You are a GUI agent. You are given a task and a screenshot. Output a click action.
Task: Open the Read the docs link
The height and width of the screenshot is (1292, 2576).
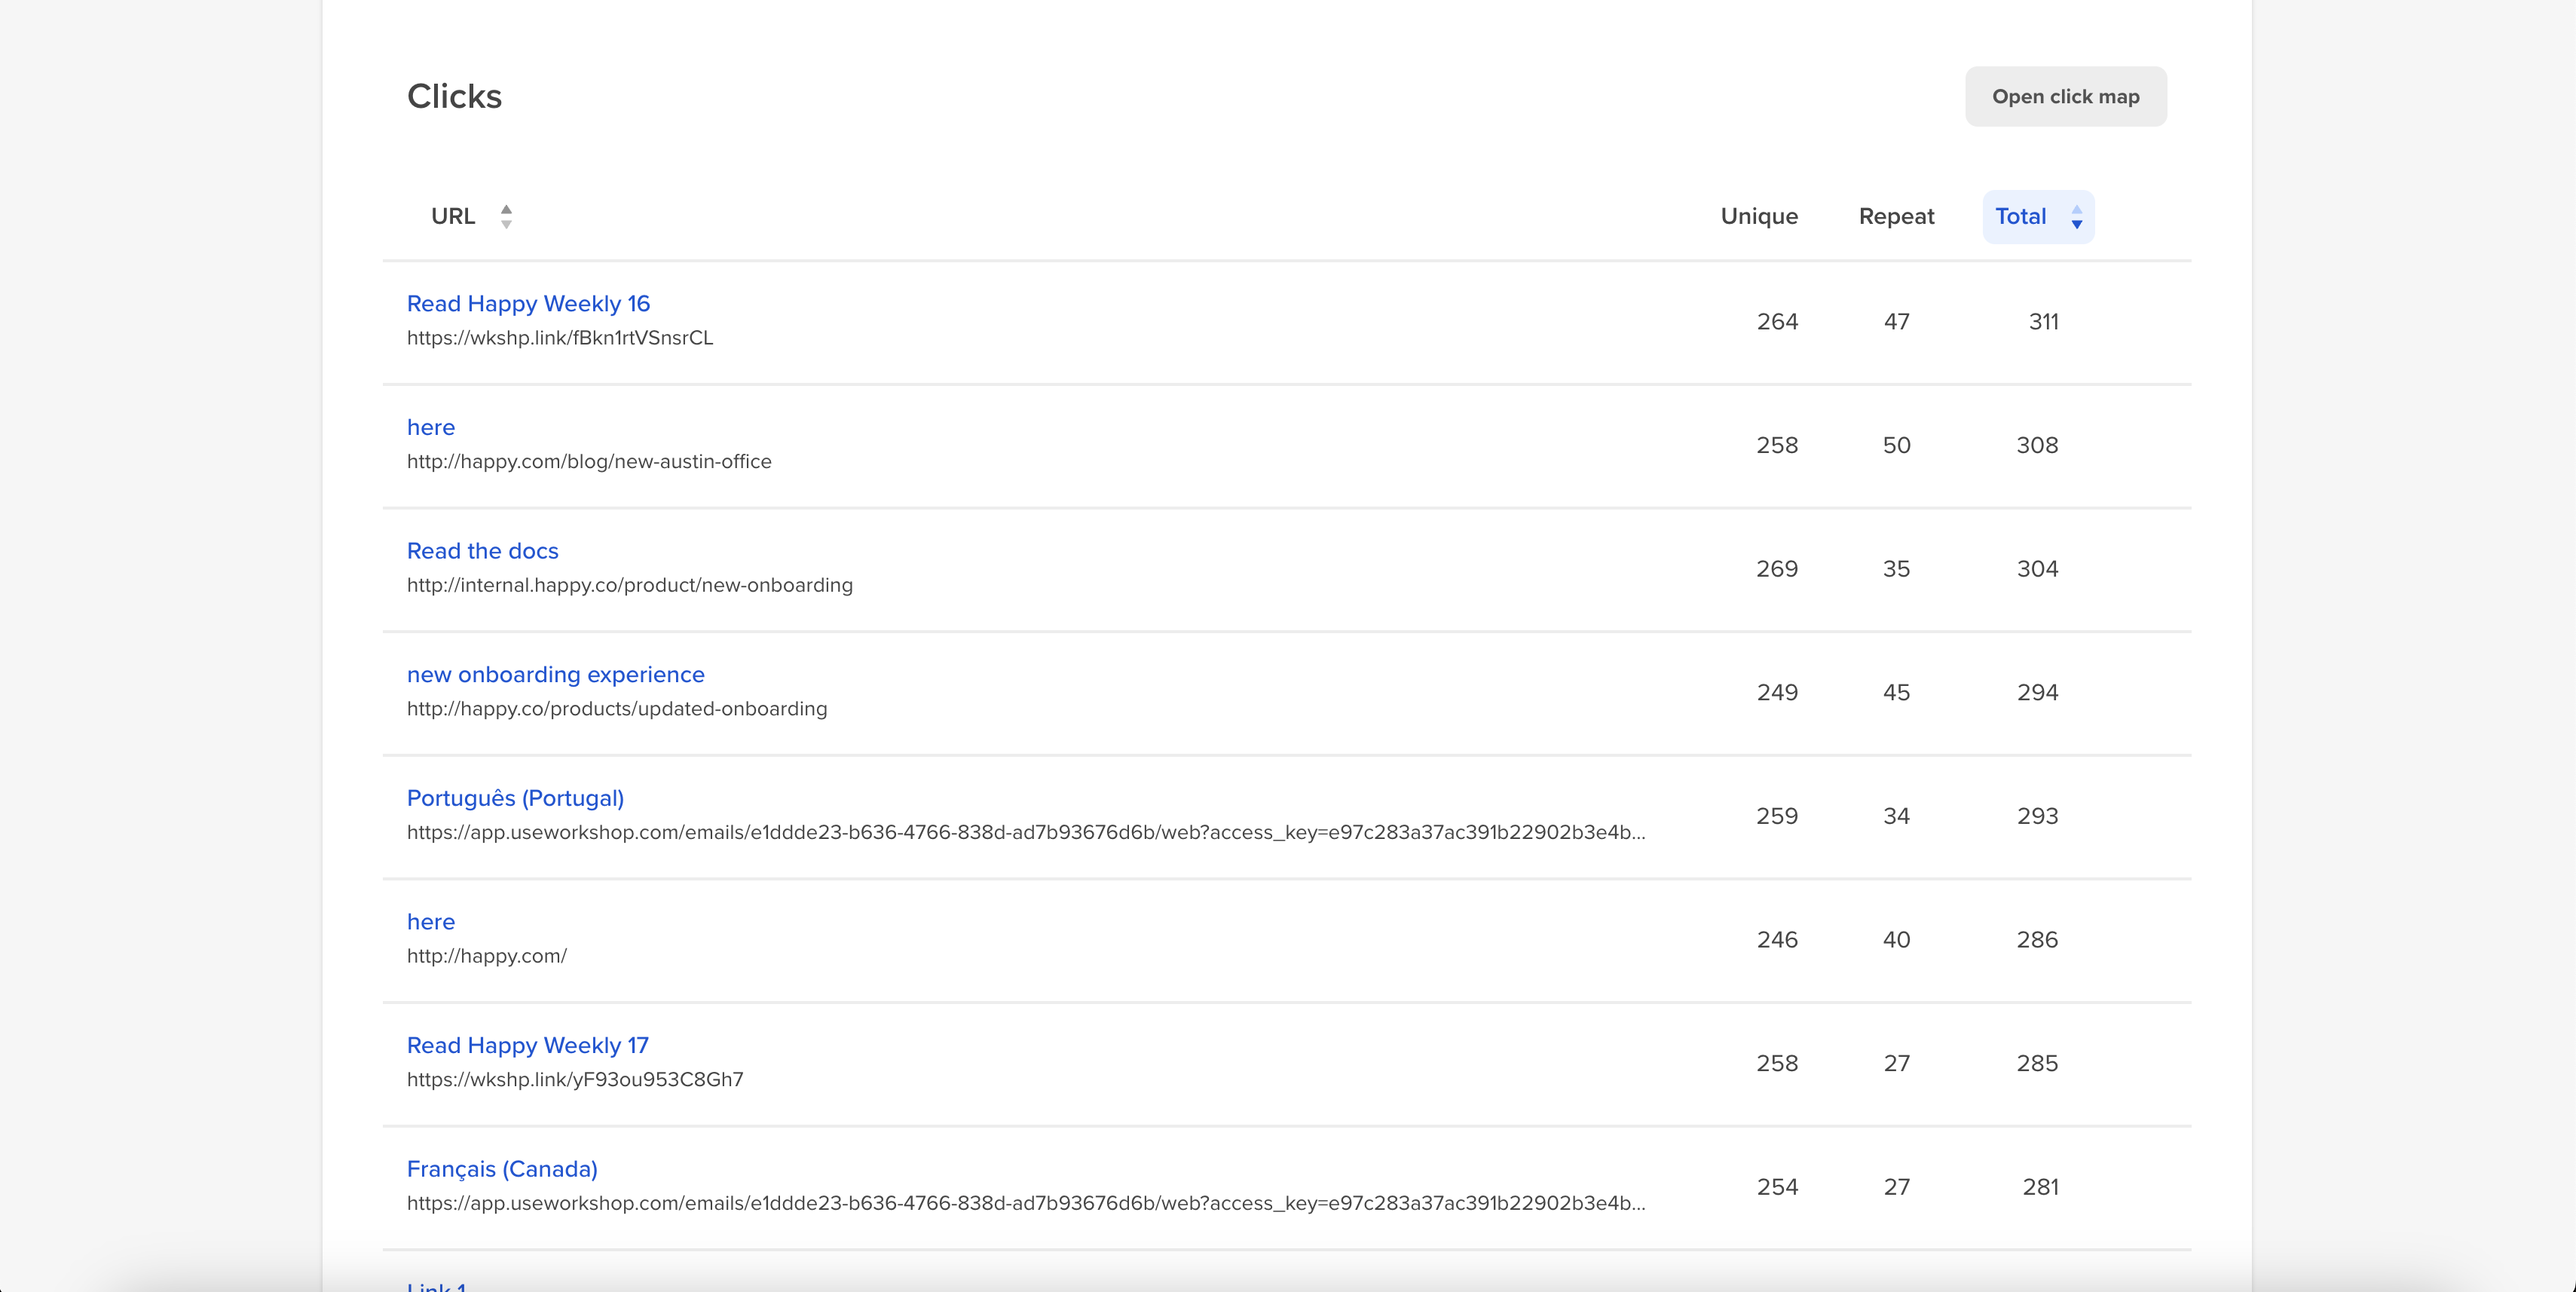pos(482,551)
